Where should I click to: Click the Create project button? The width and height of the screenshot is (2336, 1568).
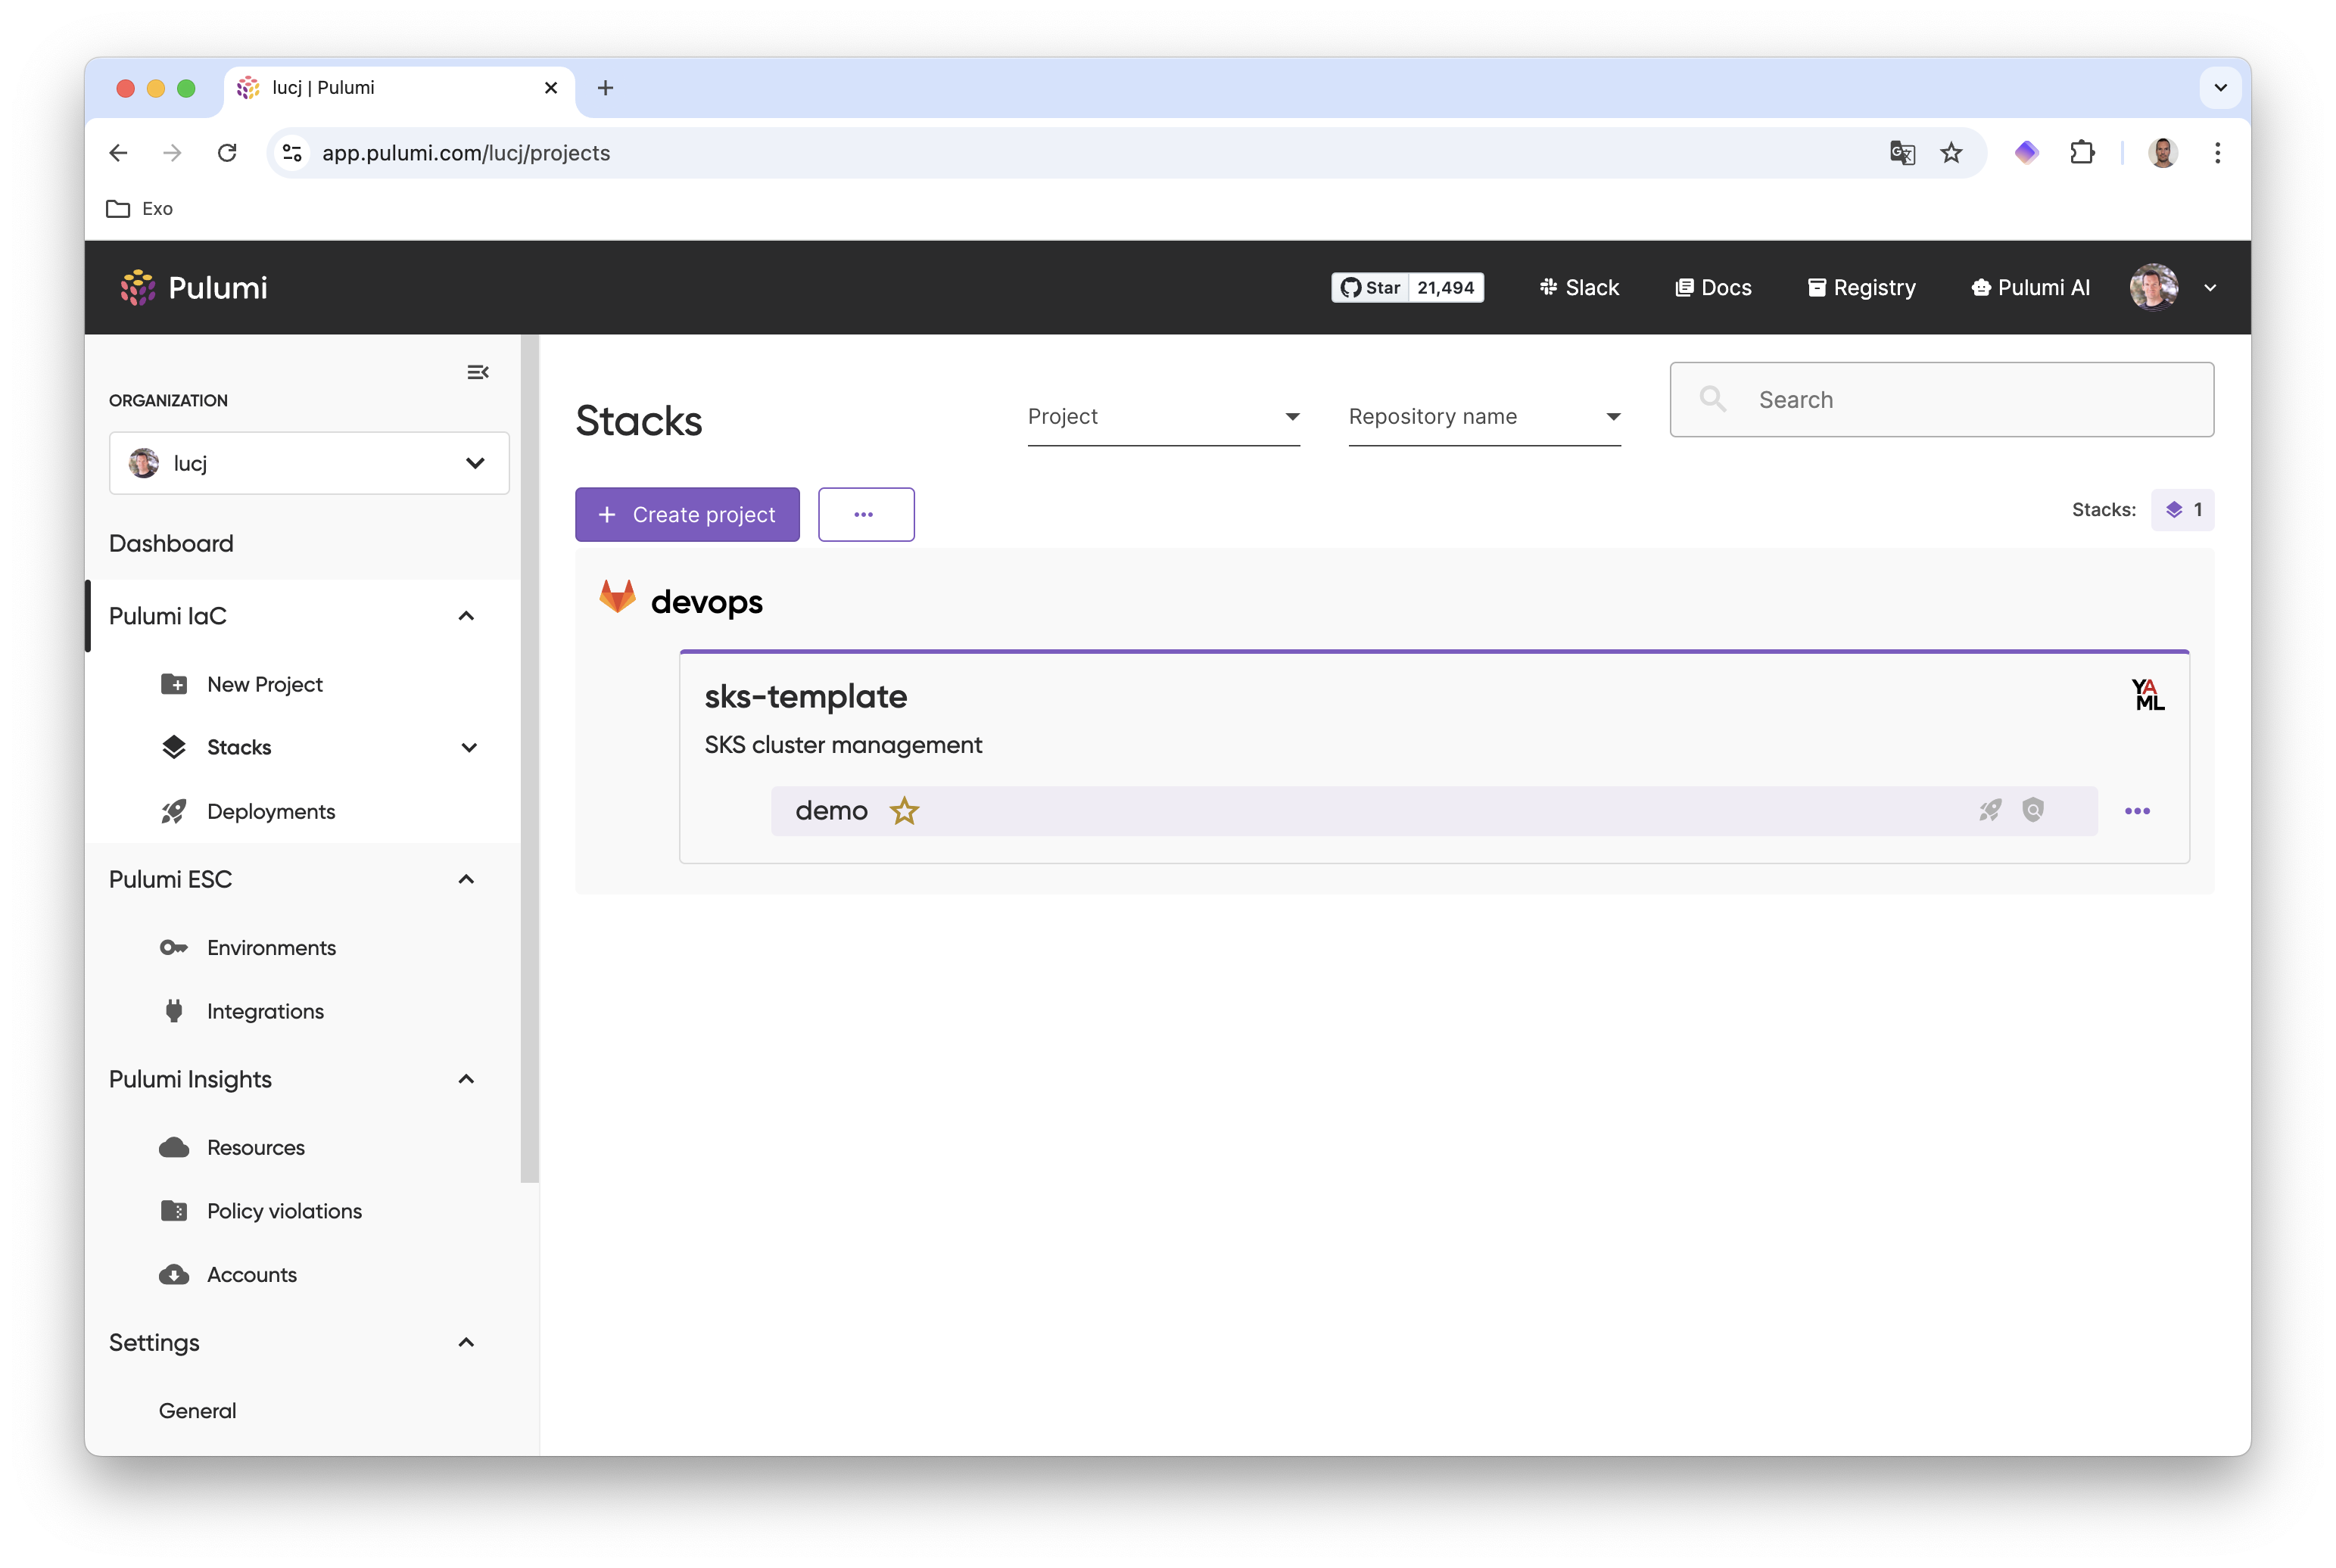point(687,515)
